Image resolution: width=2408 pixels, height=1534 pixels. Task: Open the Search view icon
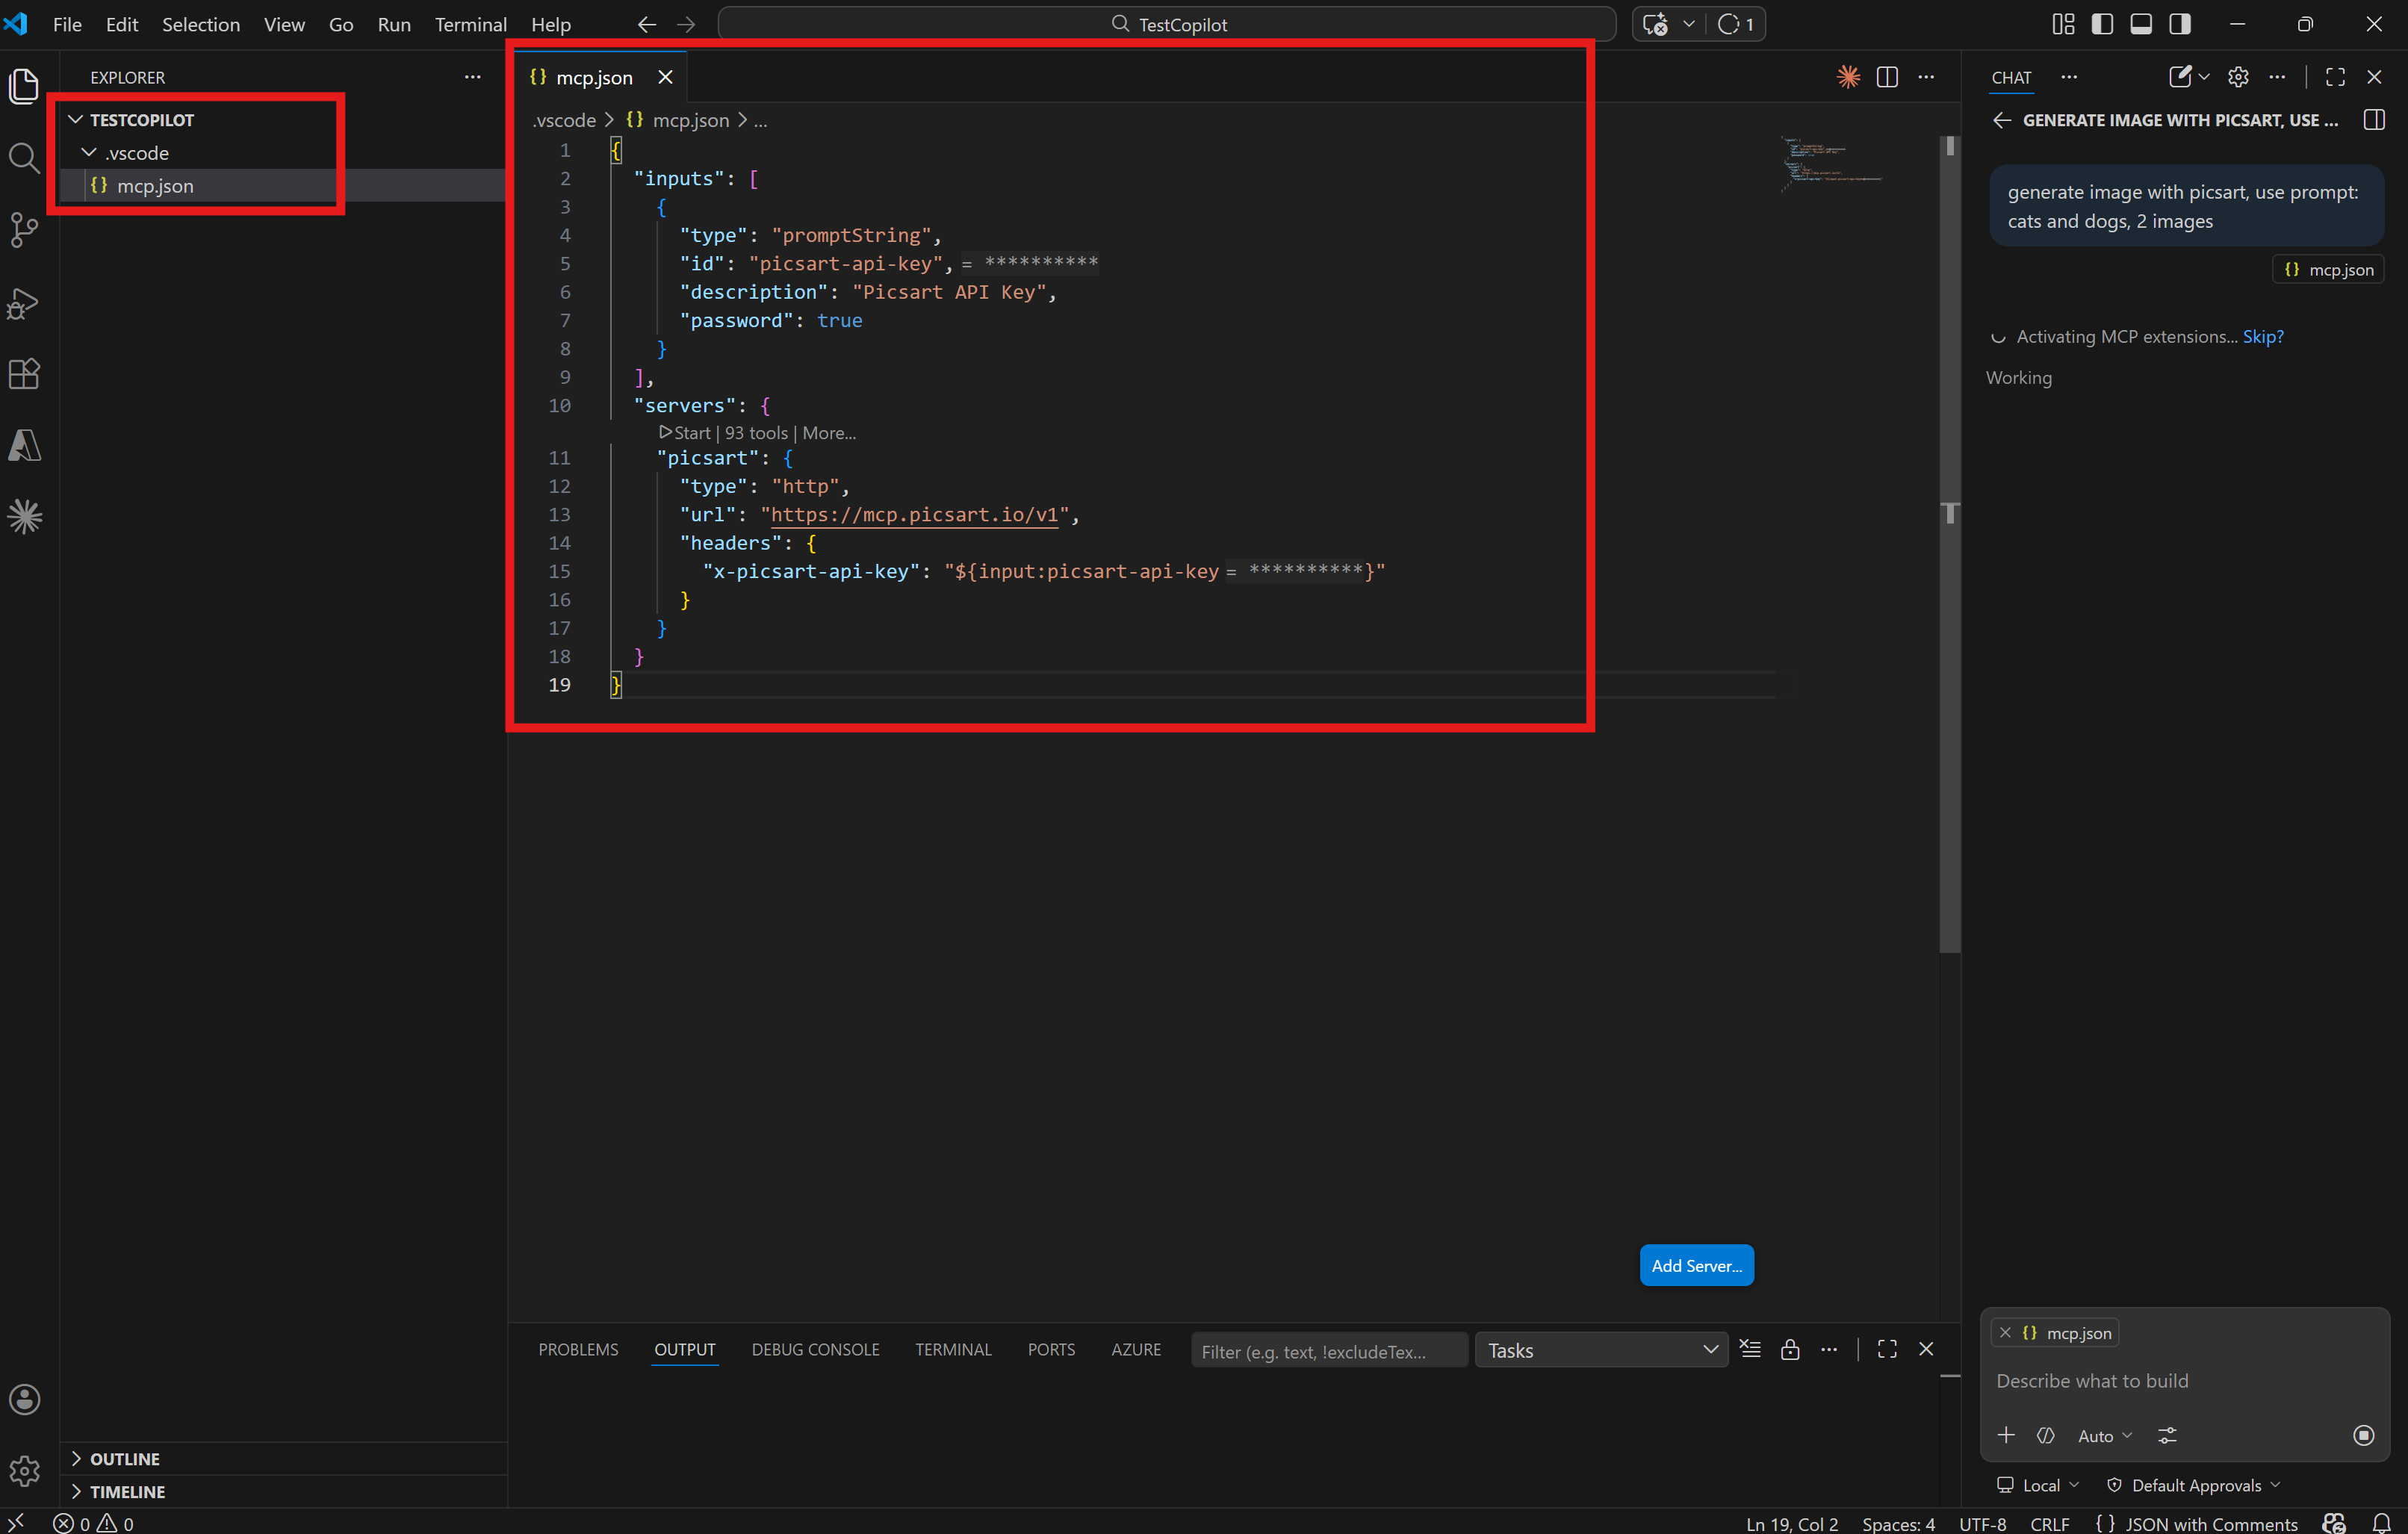pos(24,158)
